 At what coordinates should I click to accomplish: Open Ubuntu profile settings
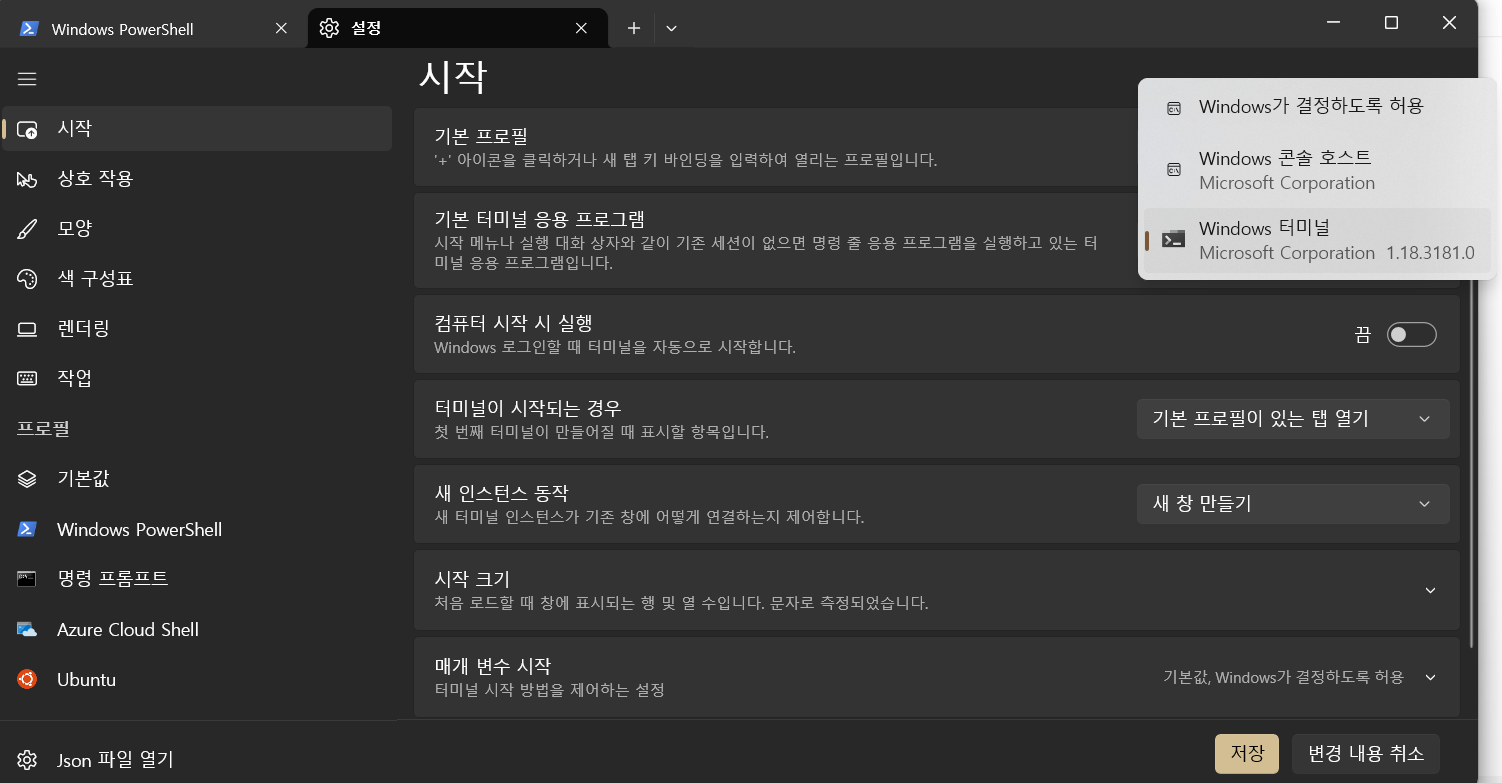(197, 679)
